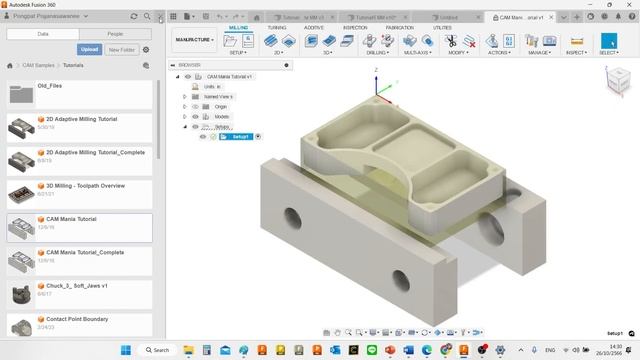Click the ViewCube in the viewport
Viewport: 640px width, 360px height.
tap(618, 81)
